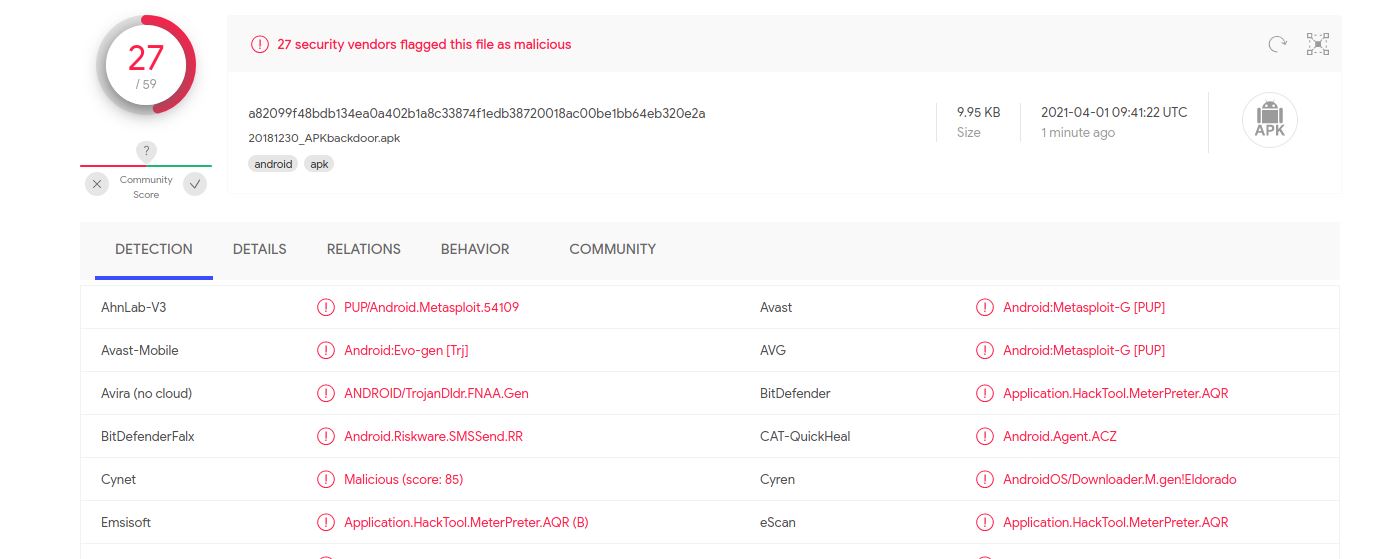The height and width of the screenshot is (559, 1378).
Task: Click the apk tag
Action: [319, 164]
